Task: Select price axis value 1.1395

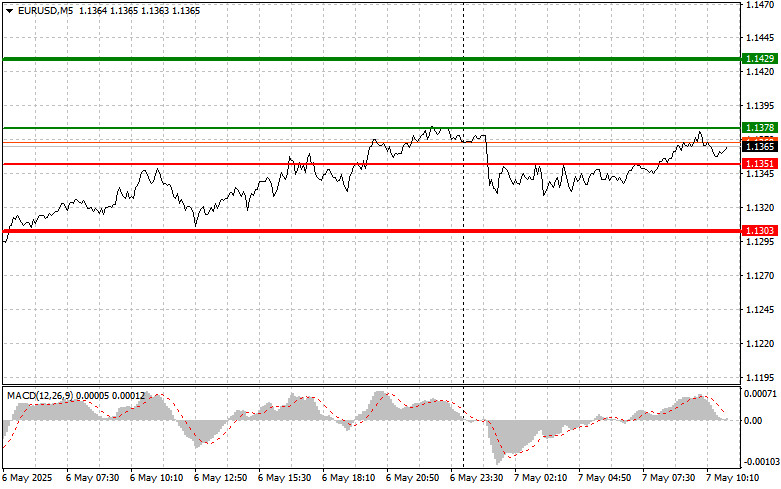Action: [x=760, y=106]
